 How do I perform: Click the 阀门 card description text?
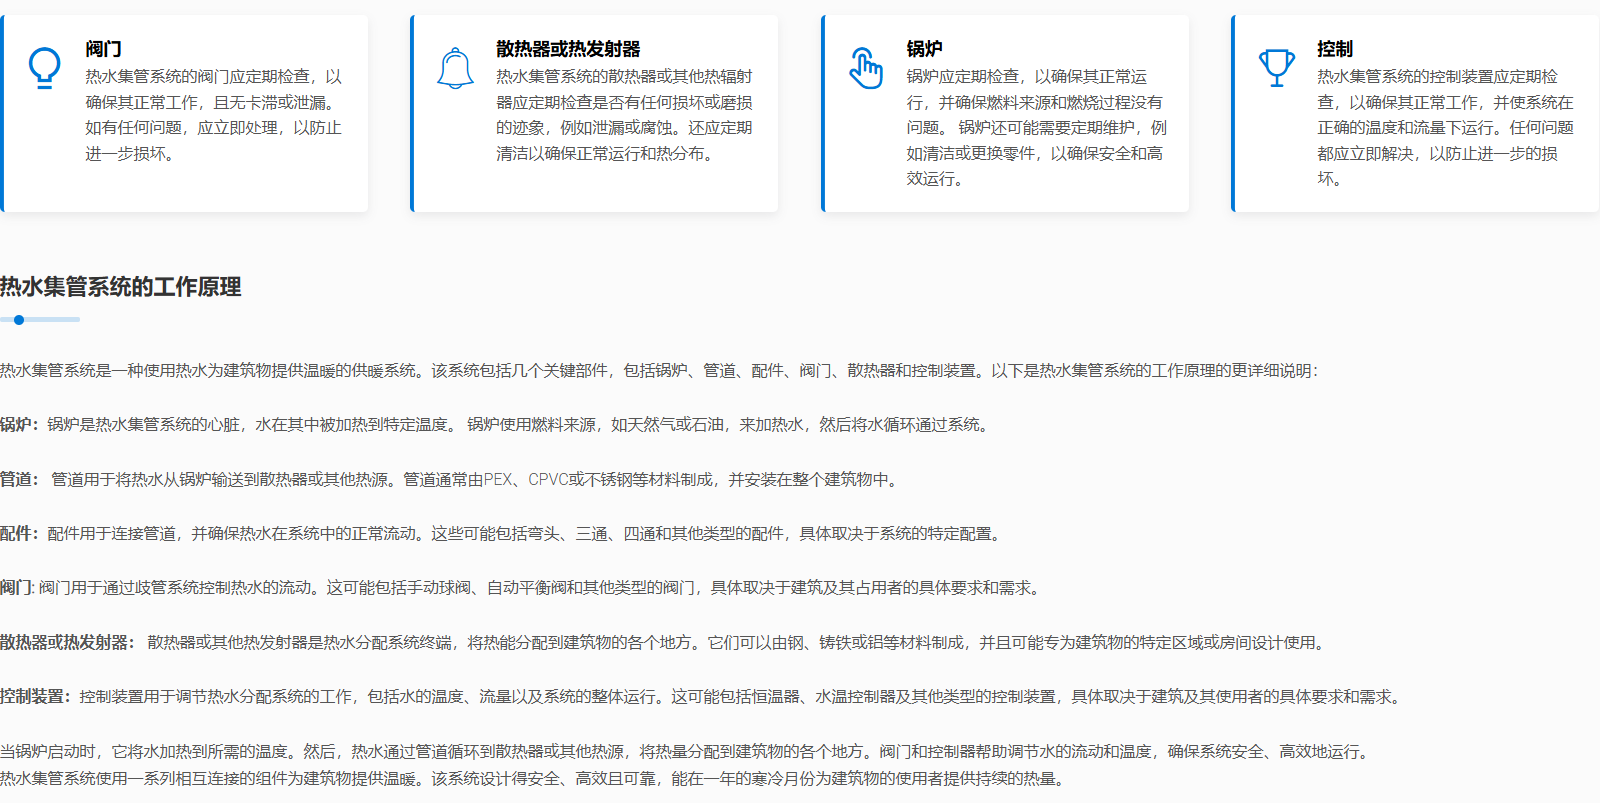213,115
